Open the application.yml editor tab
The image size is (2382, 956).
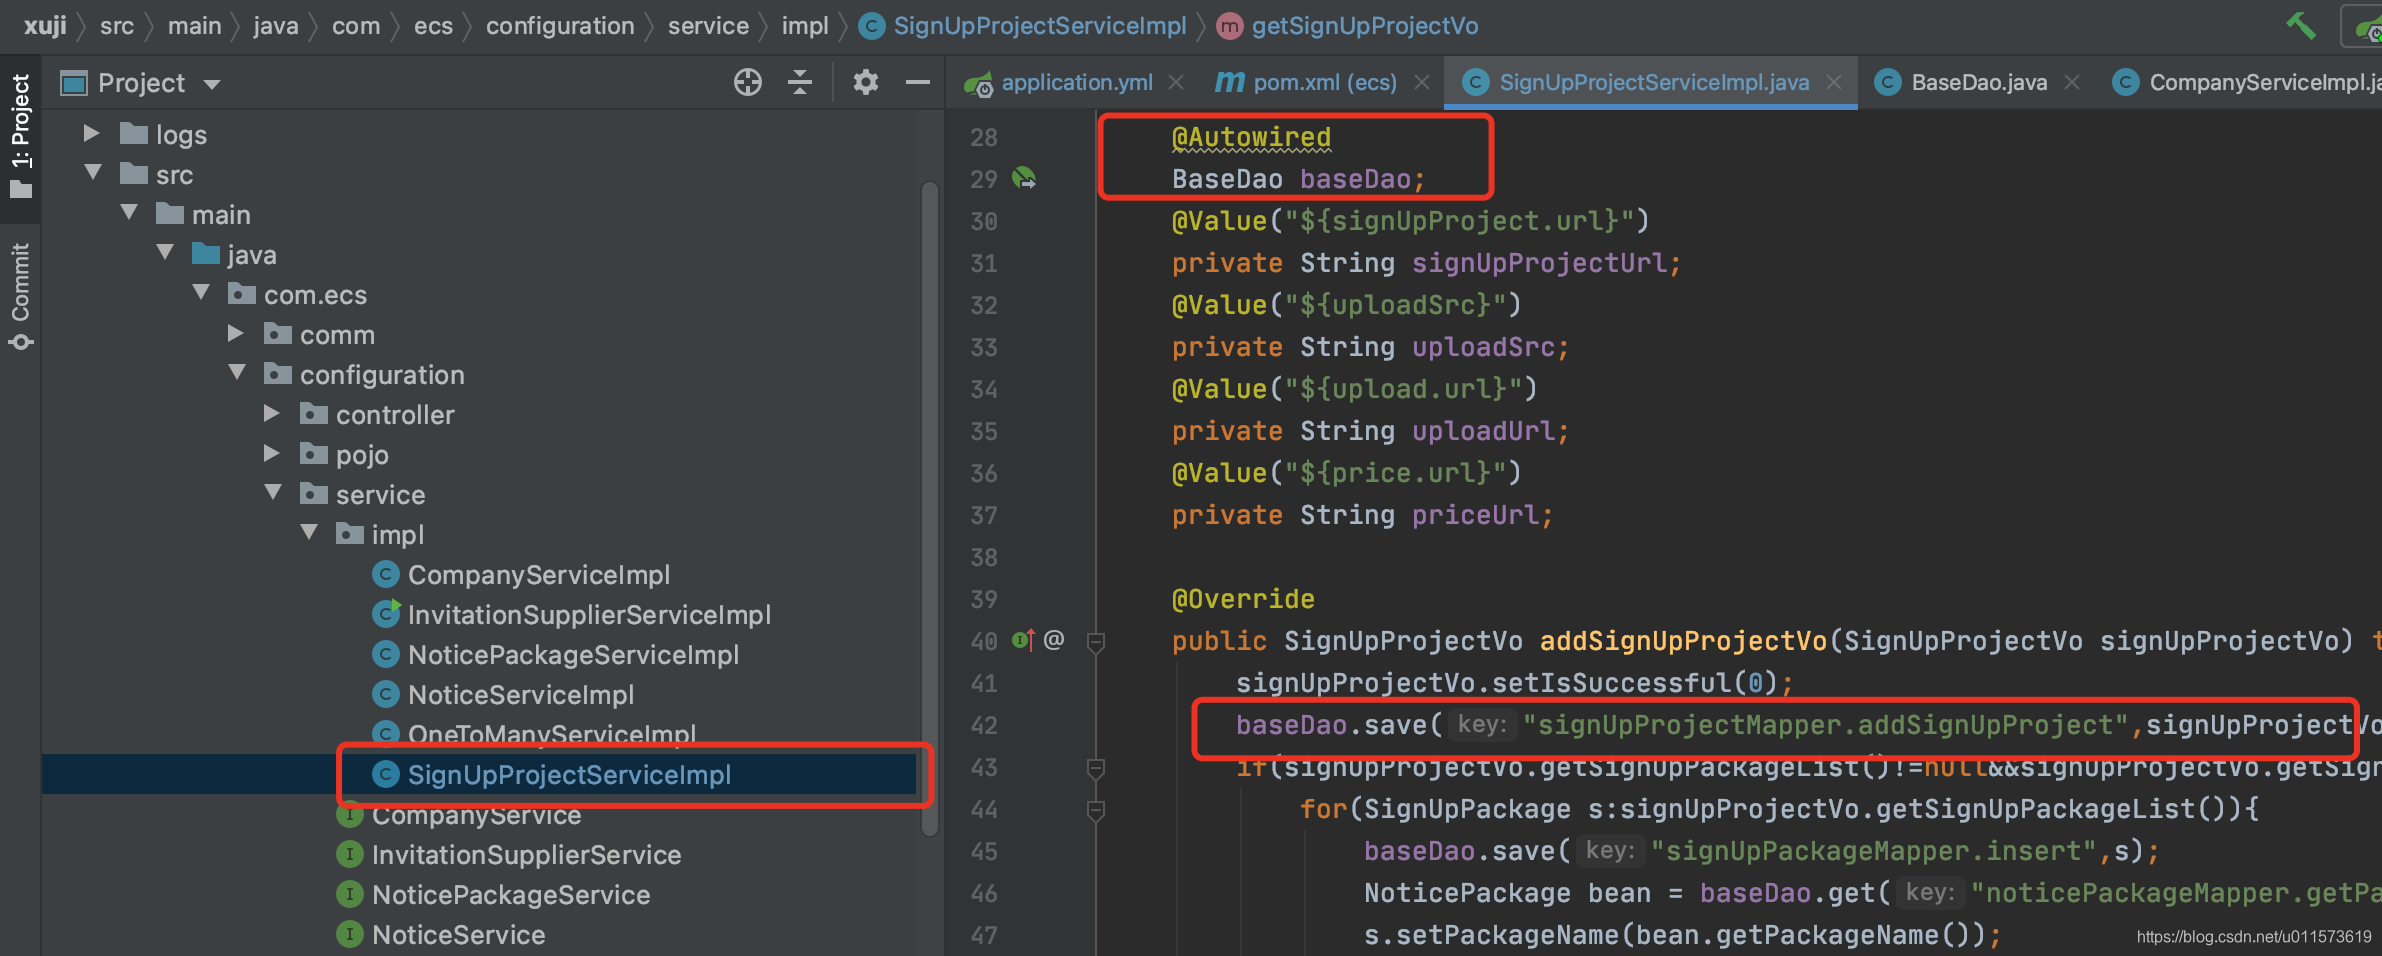1075,82
